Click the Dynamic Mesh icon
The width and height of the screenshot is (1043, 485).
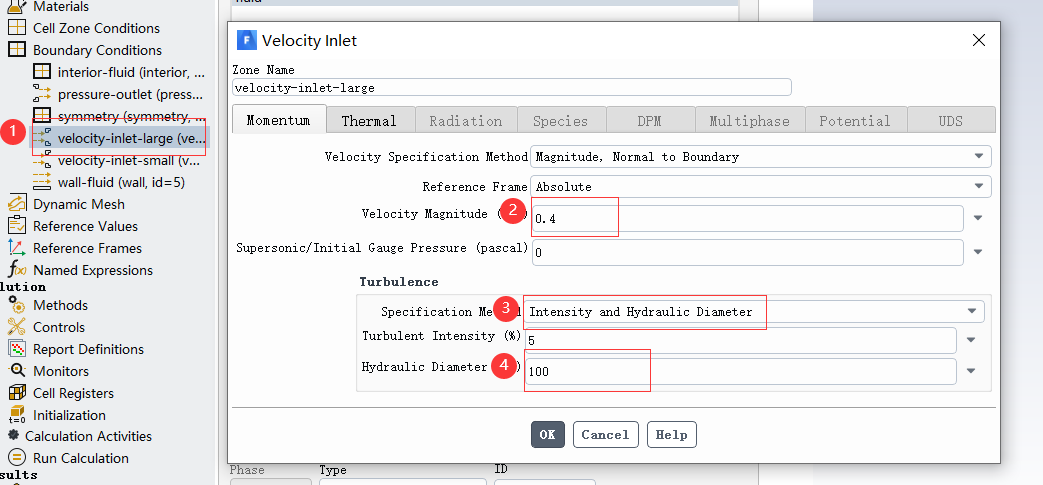(16, 204)
